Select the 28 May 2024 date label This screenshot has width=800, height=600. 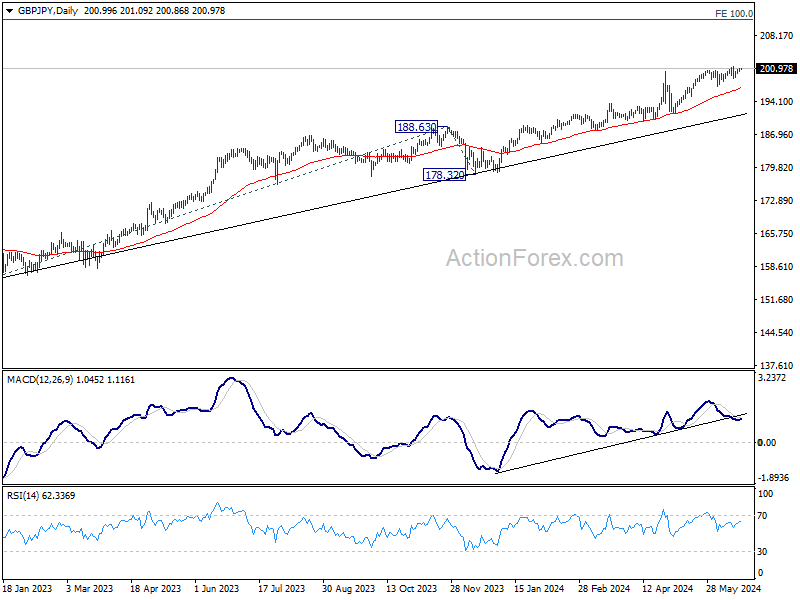click(733, 588)
